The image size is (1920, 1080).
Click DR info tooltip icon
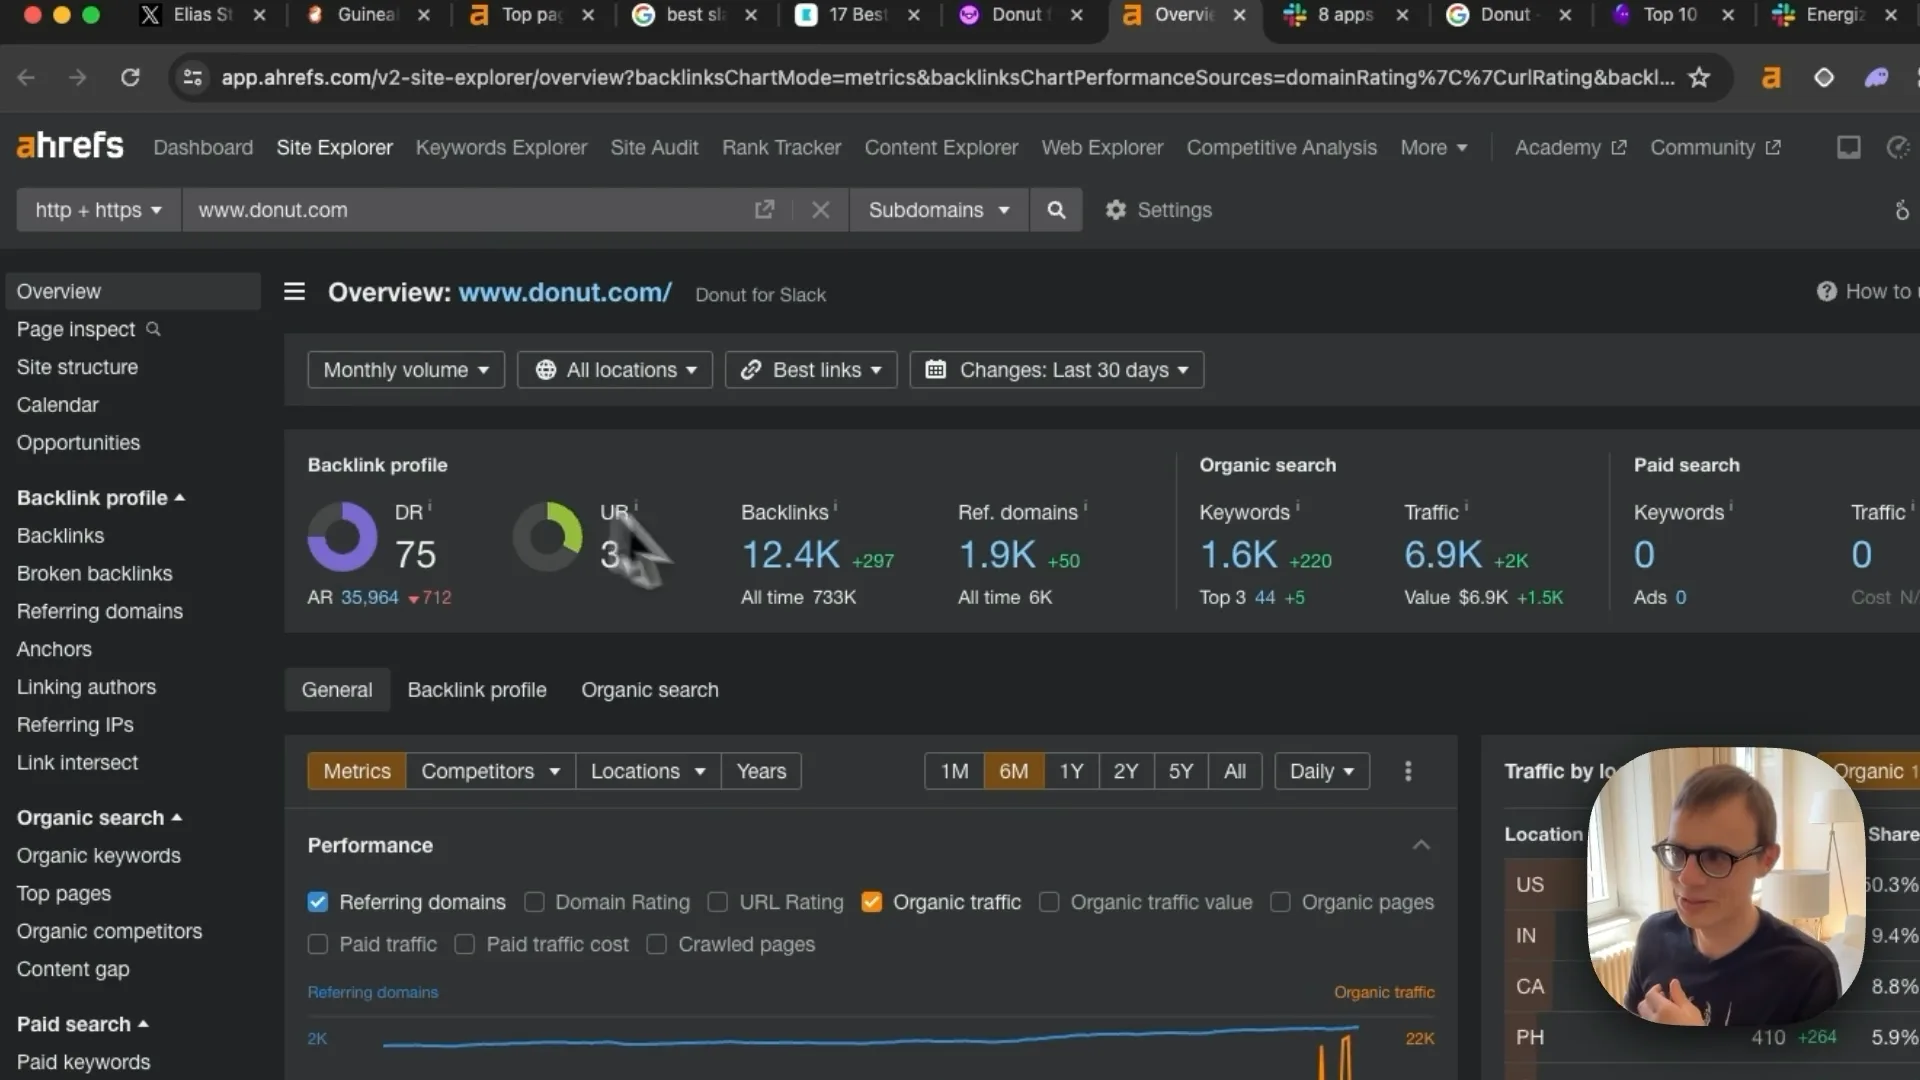(430, 505)
